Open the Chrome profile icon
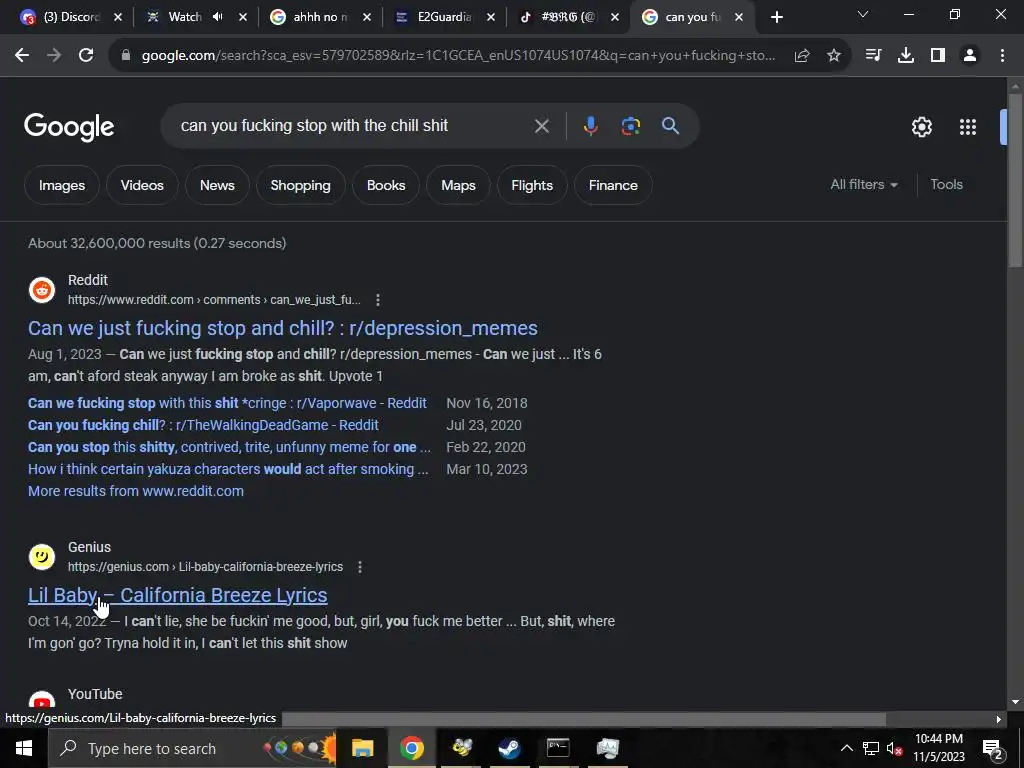Viewport: 1024px width, 768px height. point(970,56)
